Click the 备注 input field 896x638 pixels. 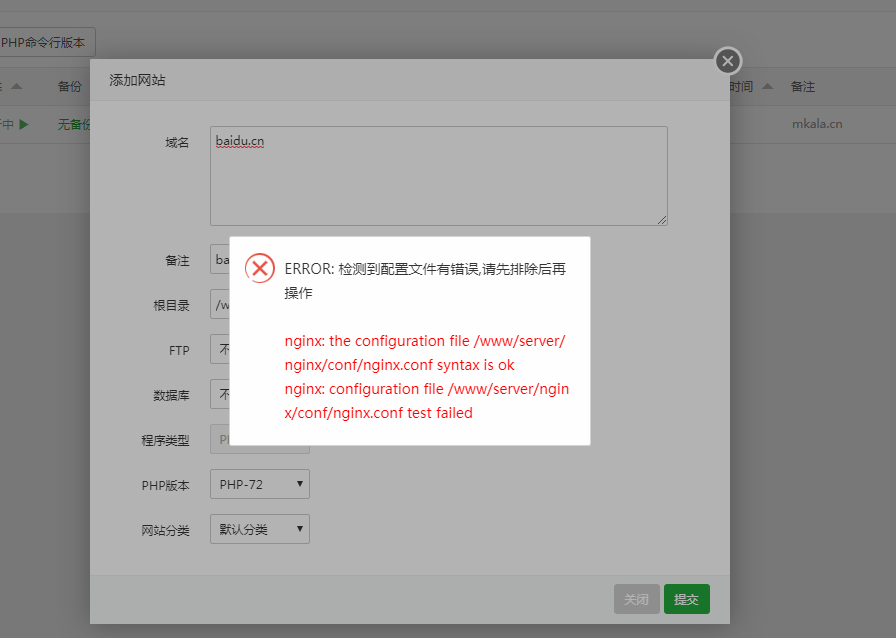220,260
